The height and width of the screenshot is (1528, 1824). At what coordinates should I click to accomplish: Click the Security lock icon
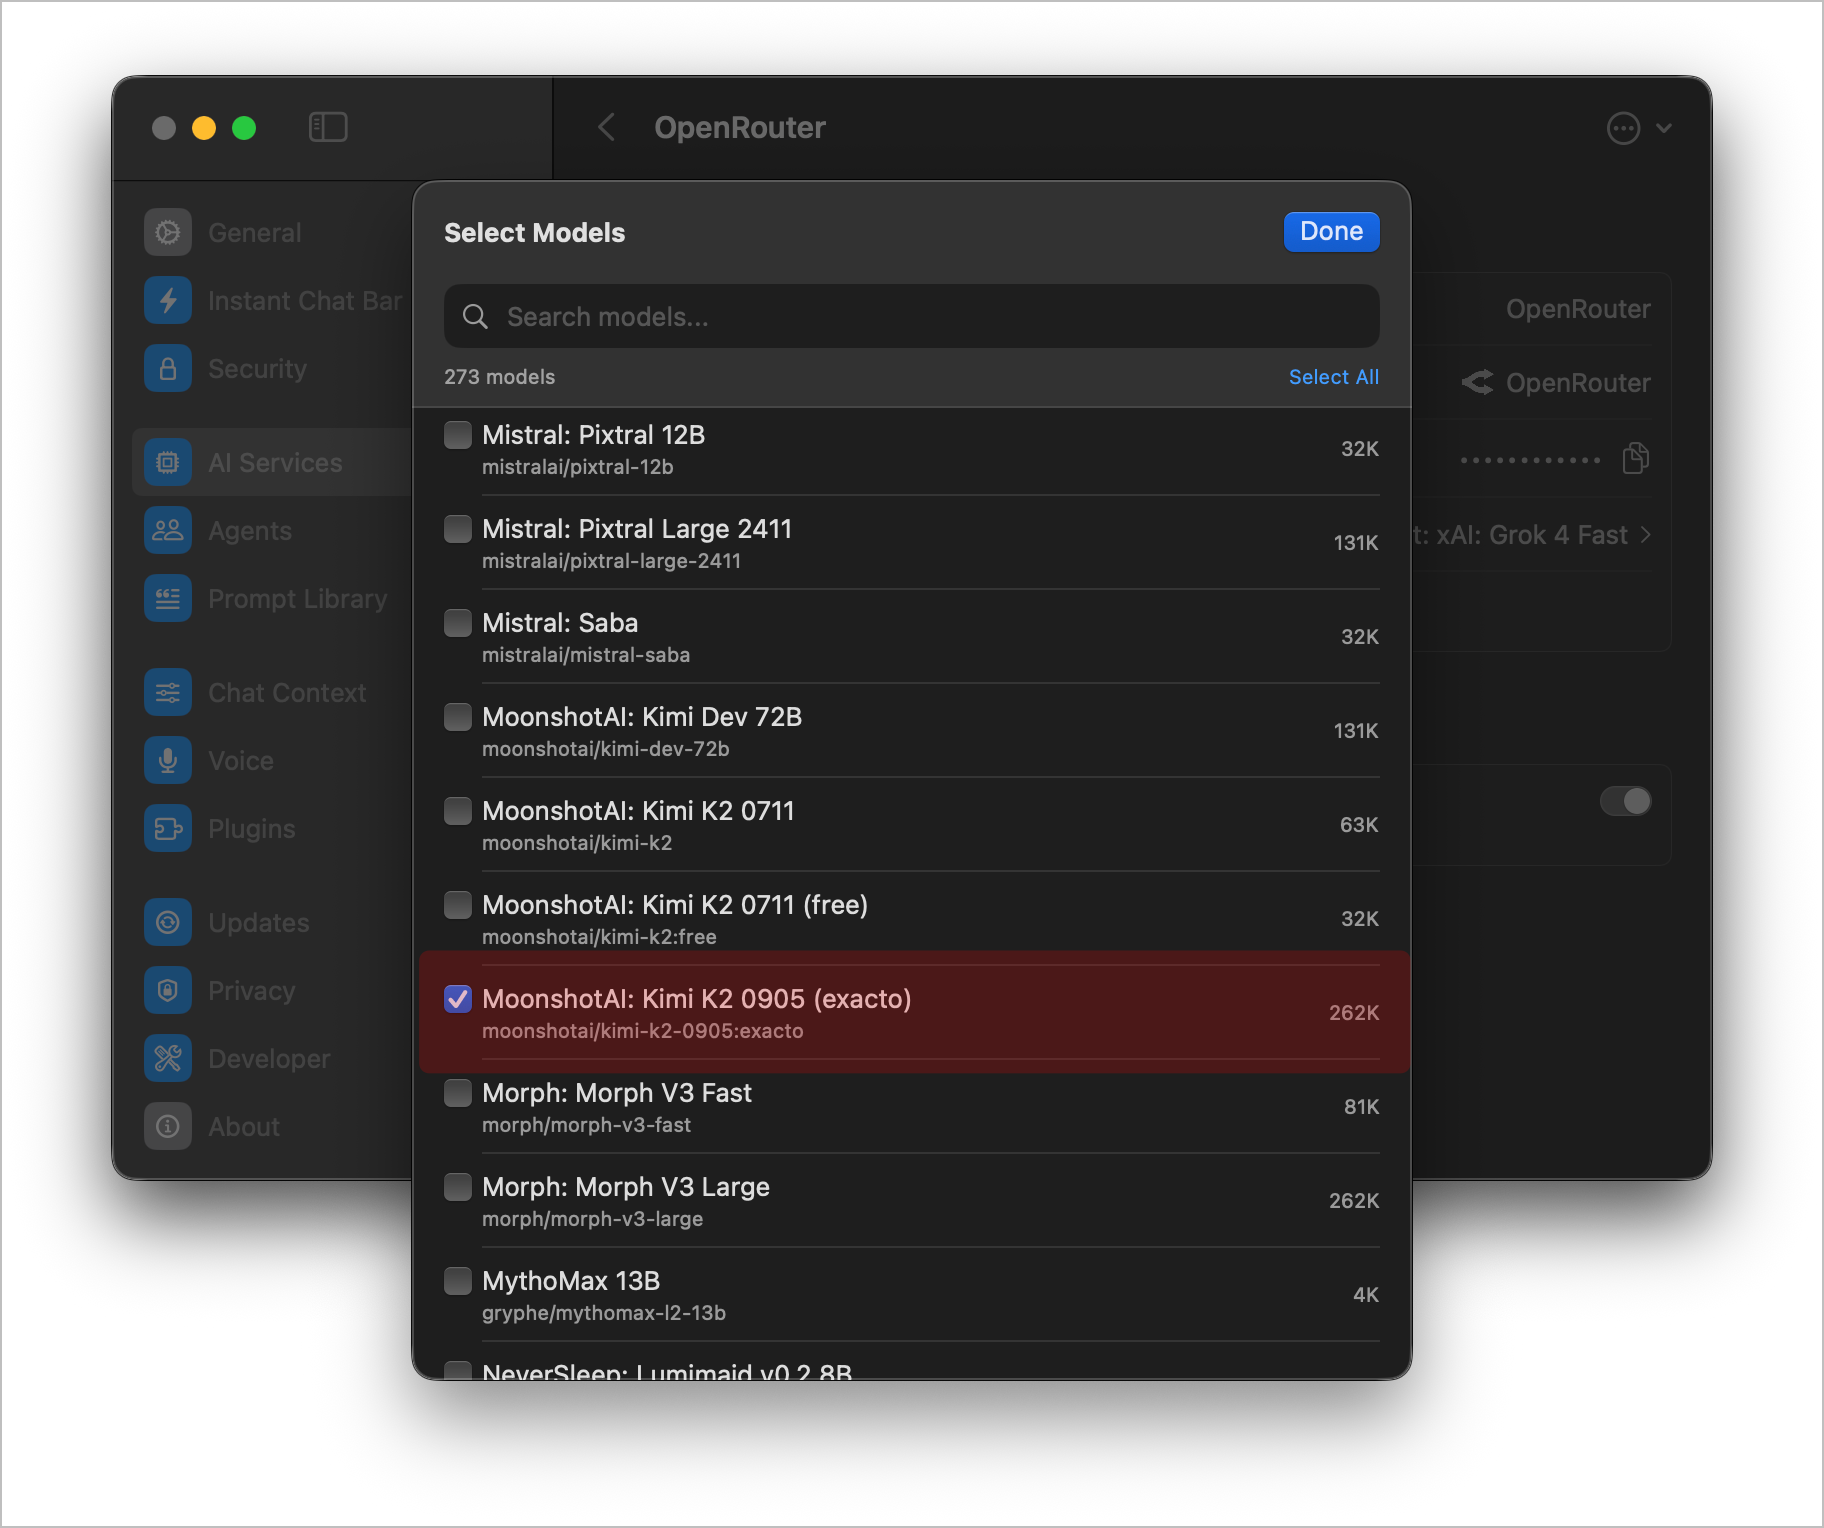(168, 369)
